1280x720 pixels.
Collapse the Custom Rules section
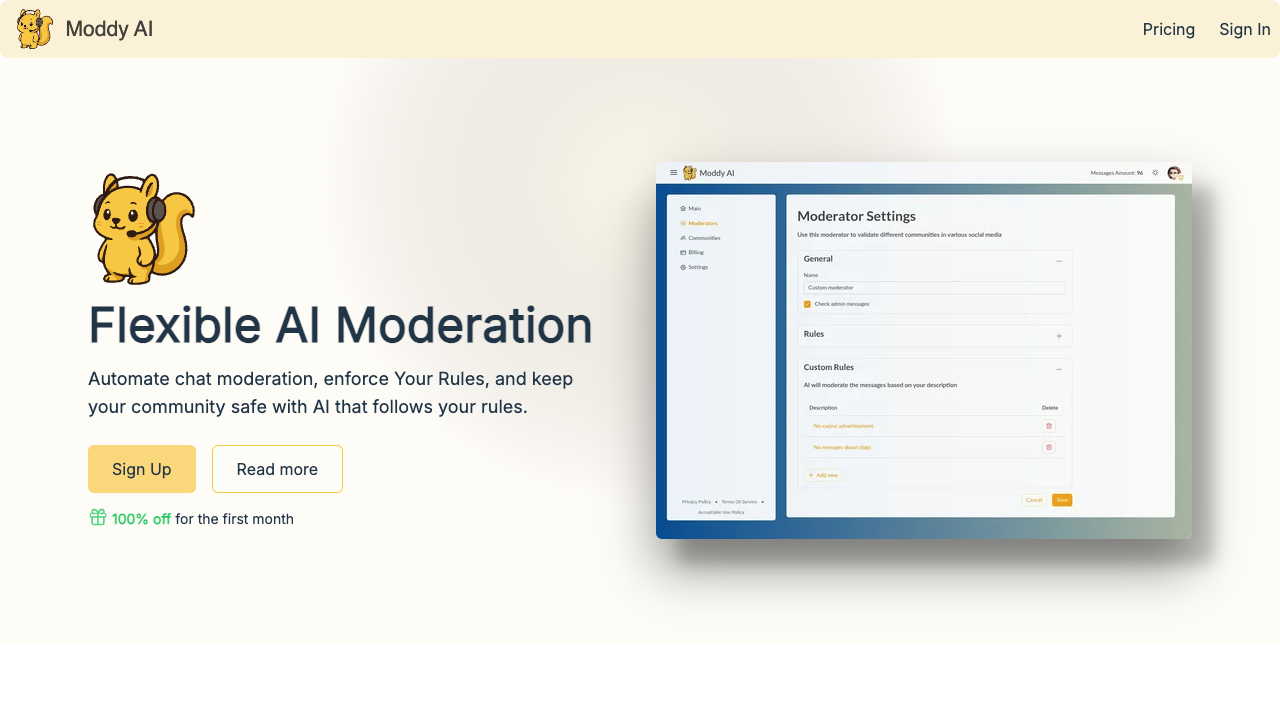(1059, 369)
